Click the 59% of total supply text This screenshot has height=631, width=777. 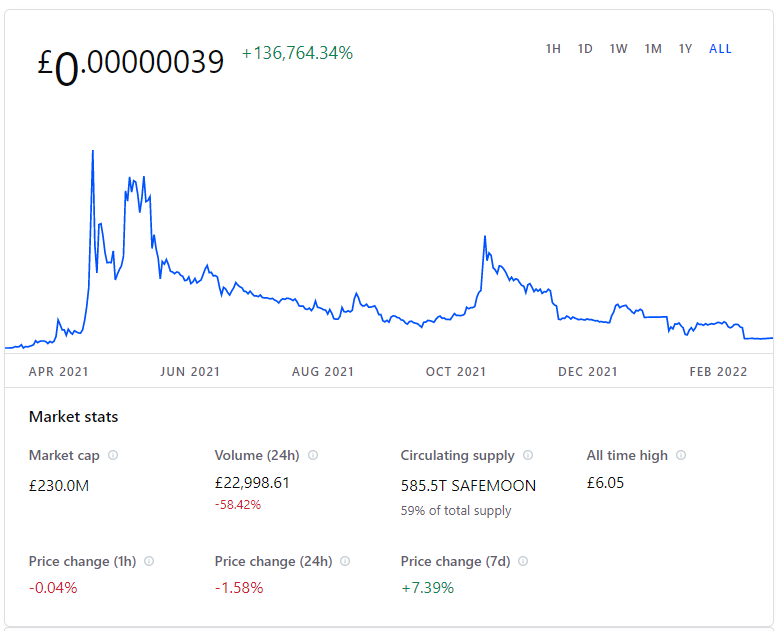click(456, 511)
